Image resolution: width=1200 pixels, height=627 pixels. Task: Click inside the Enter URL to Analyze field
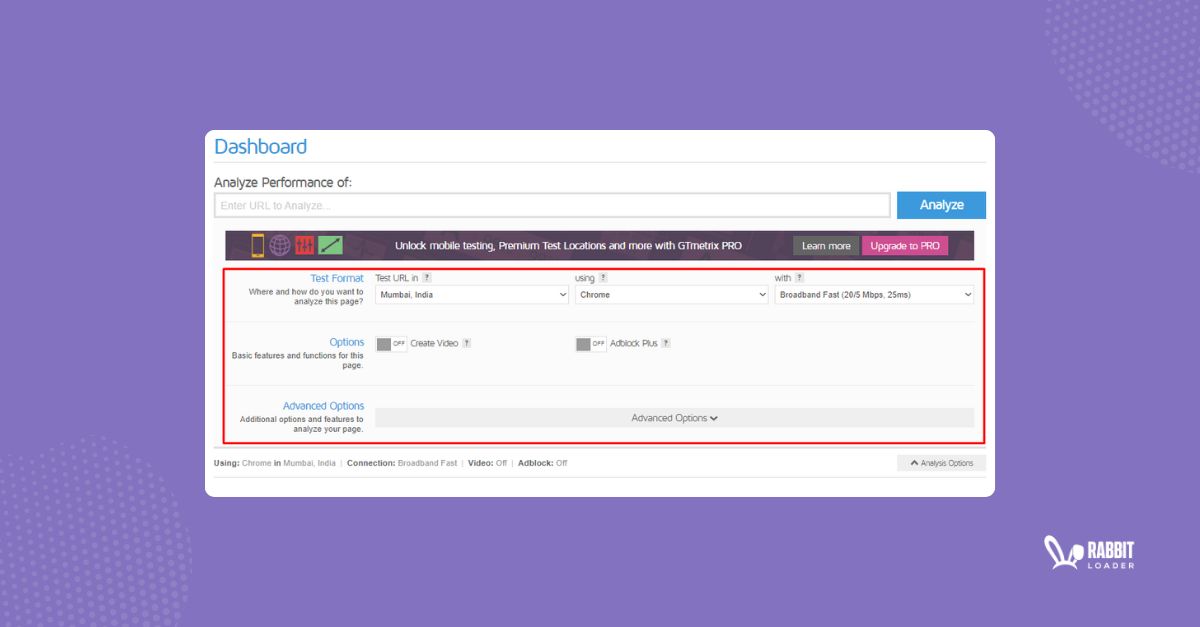coord(550,204)
